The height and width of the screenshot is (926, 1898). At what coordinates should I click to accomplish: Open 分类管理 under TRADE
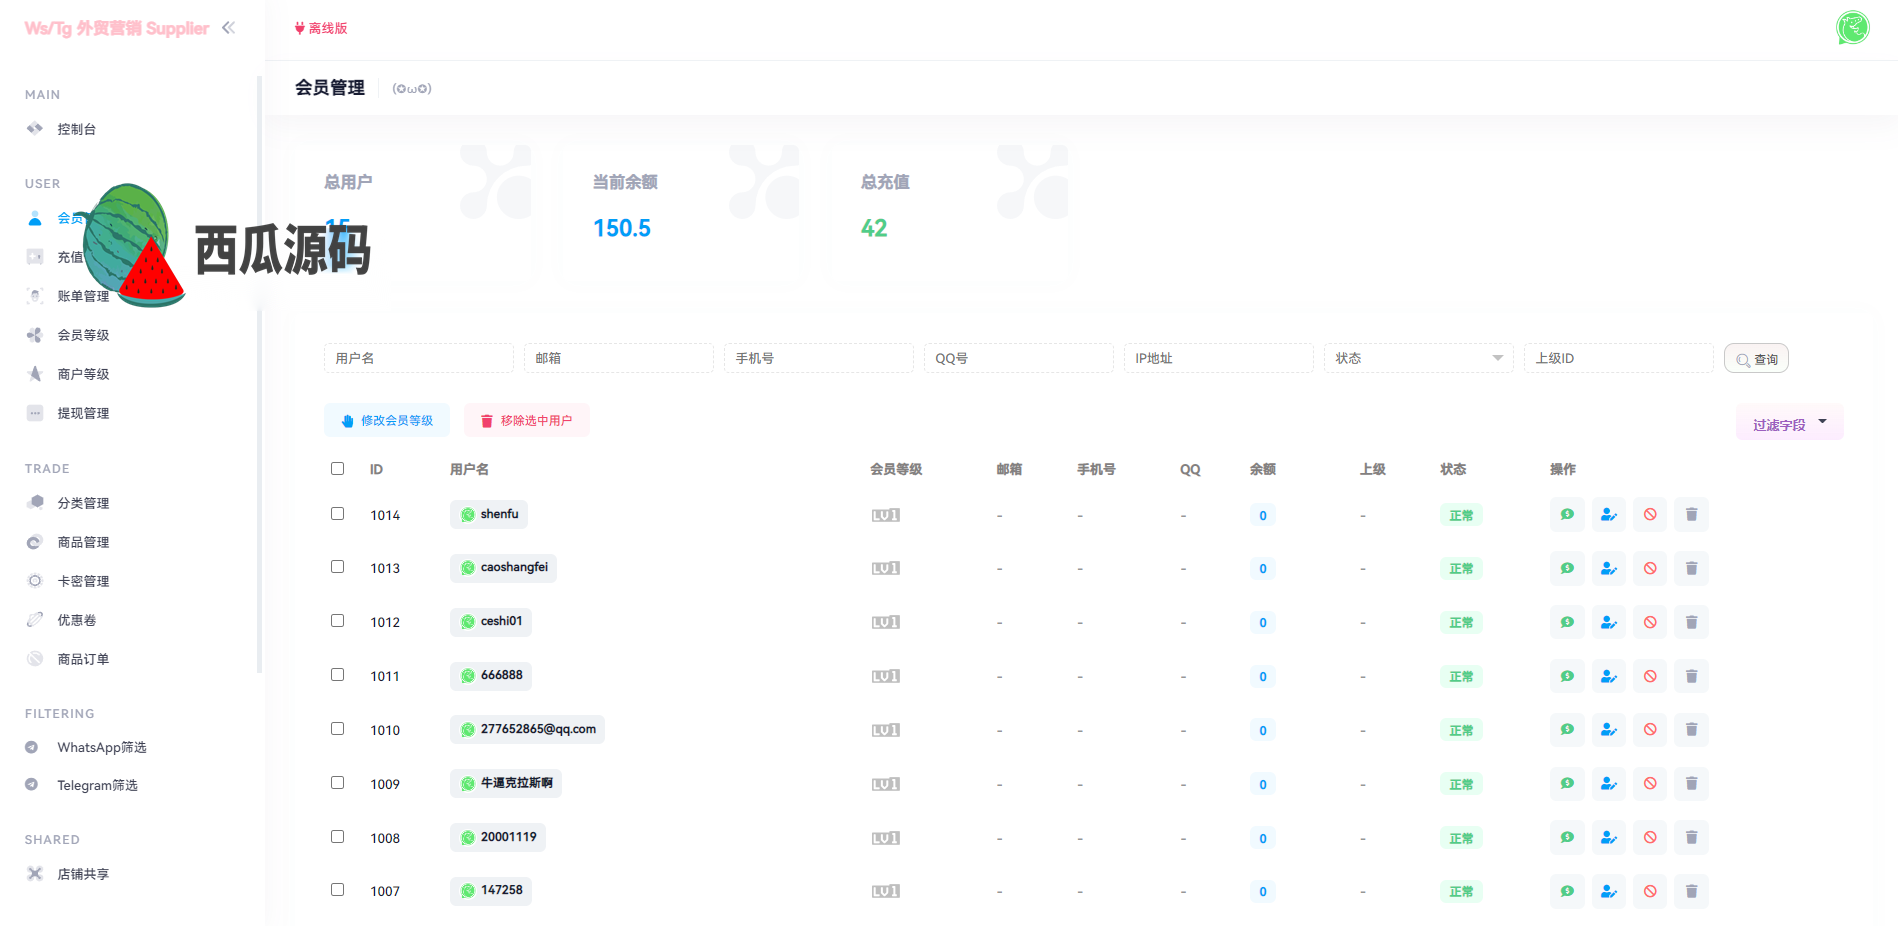coord(83,503)
